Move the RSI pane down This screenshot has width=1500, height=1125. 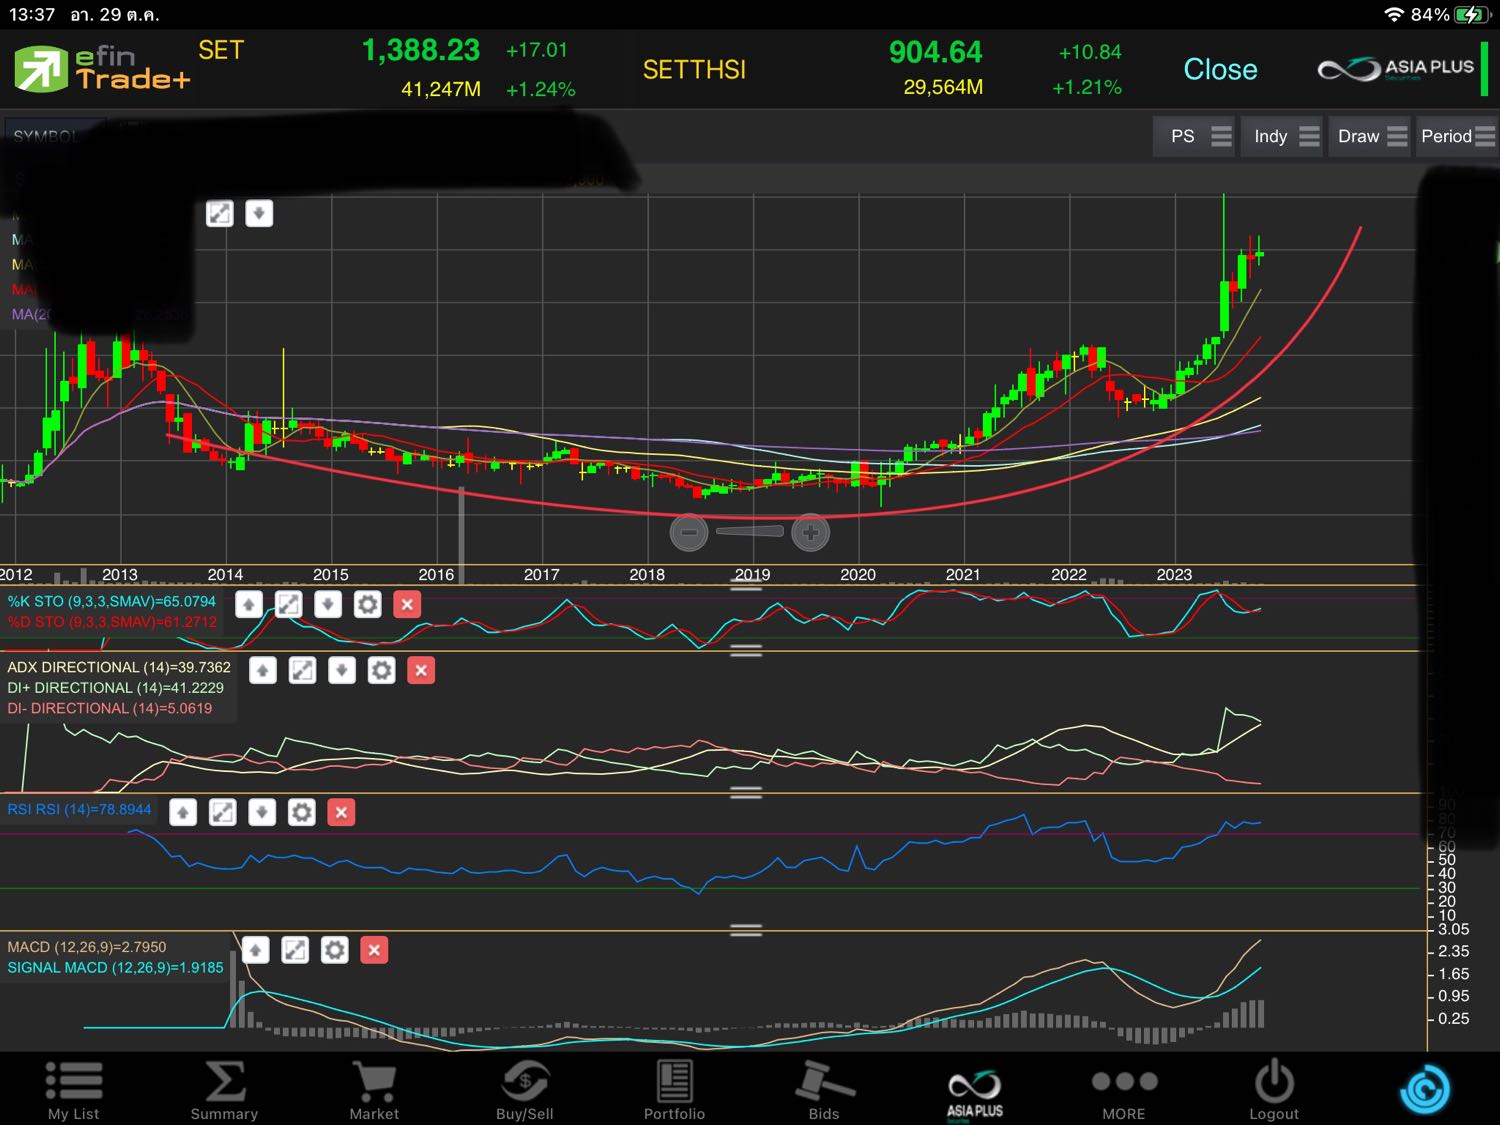(262, 812)
